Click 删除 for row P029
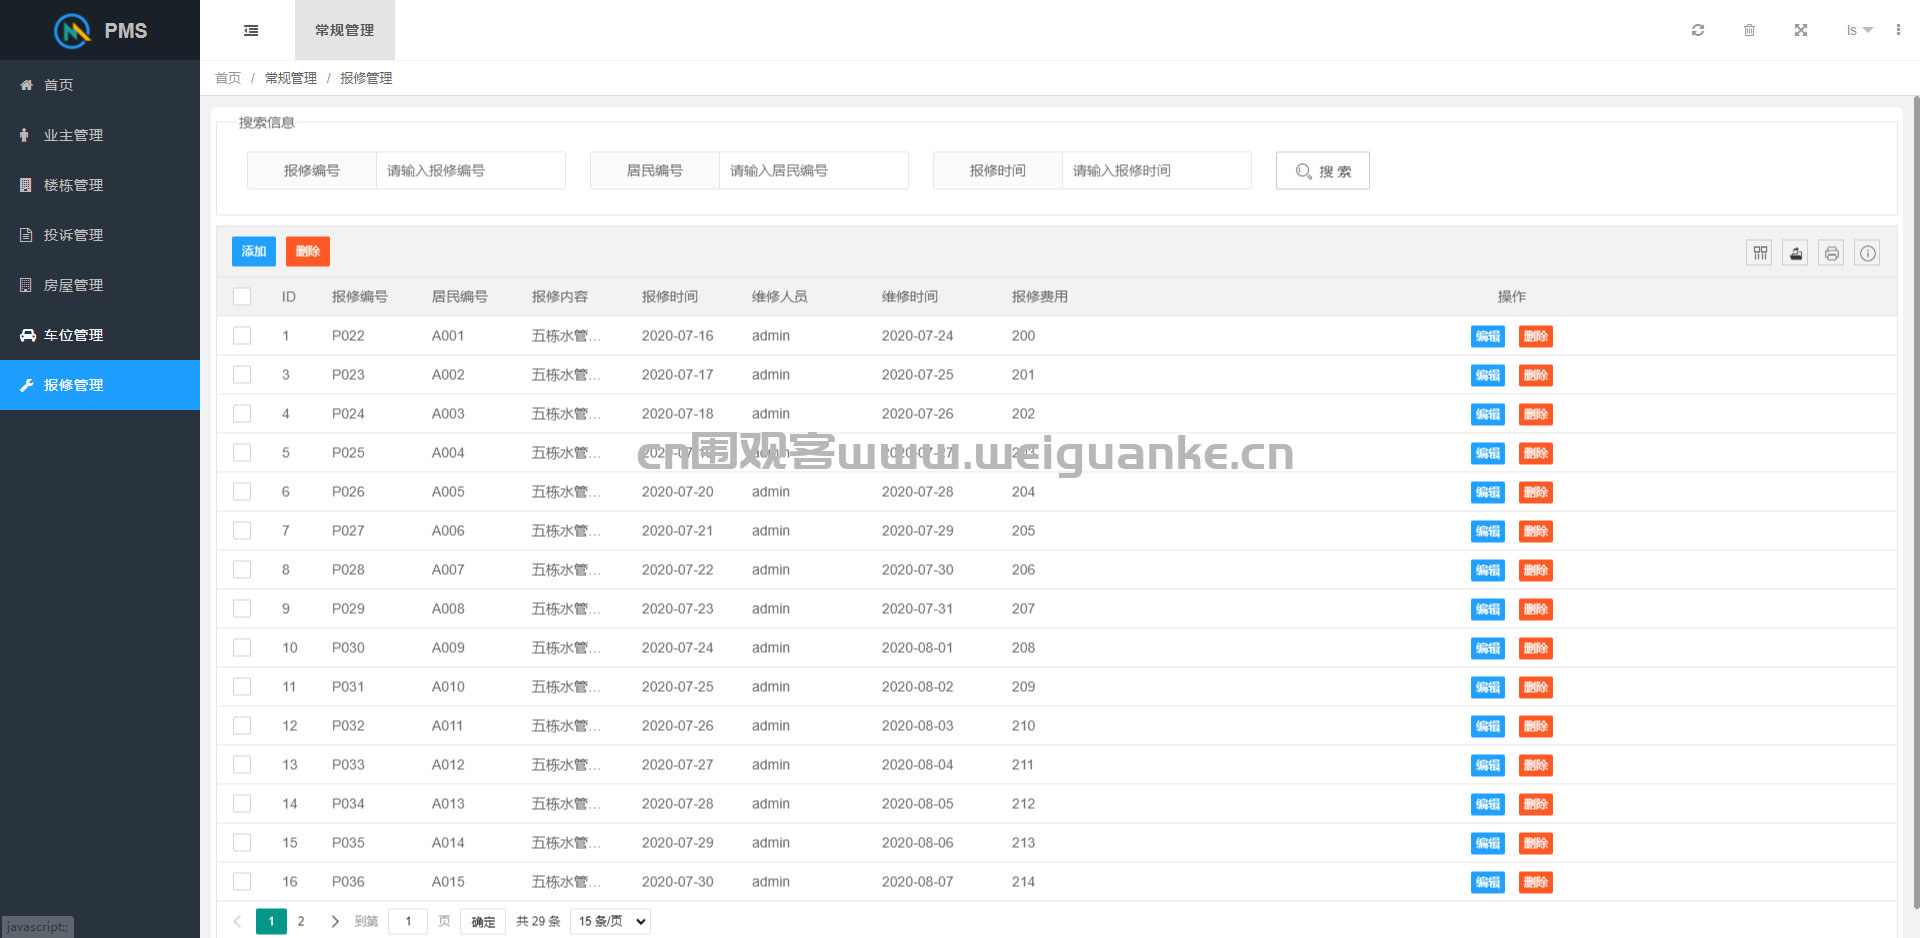The image size is (1920, 938). [x=1536, y=610]
